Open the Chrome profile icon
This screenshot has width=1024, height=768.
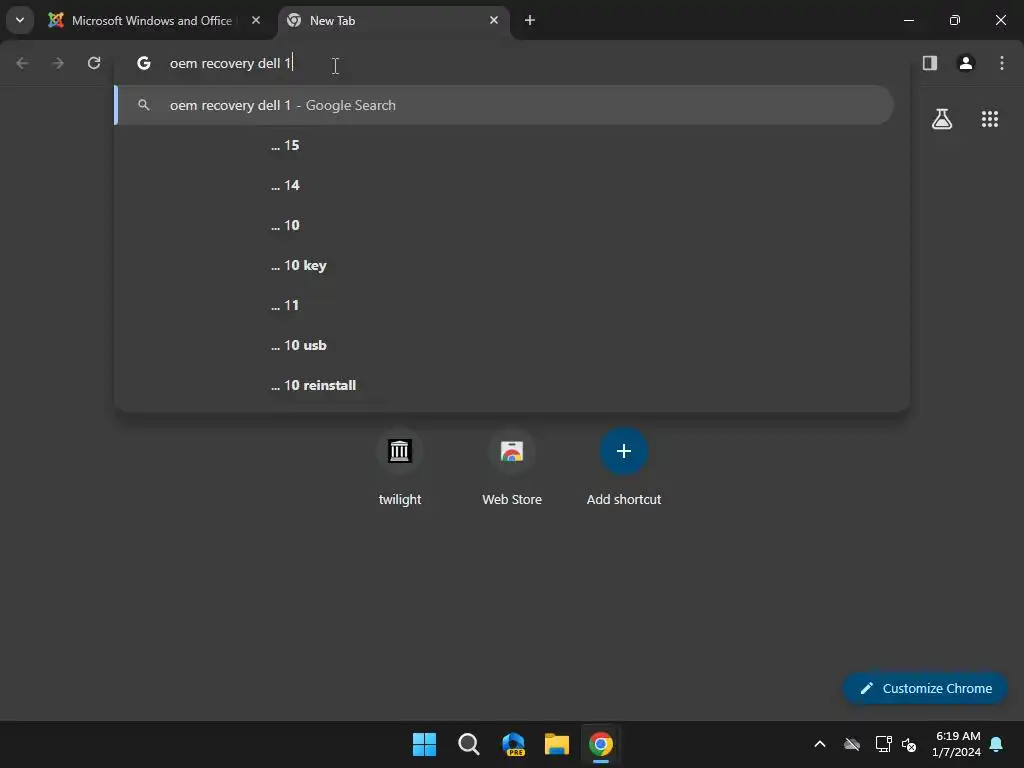(x=966, y=63)
